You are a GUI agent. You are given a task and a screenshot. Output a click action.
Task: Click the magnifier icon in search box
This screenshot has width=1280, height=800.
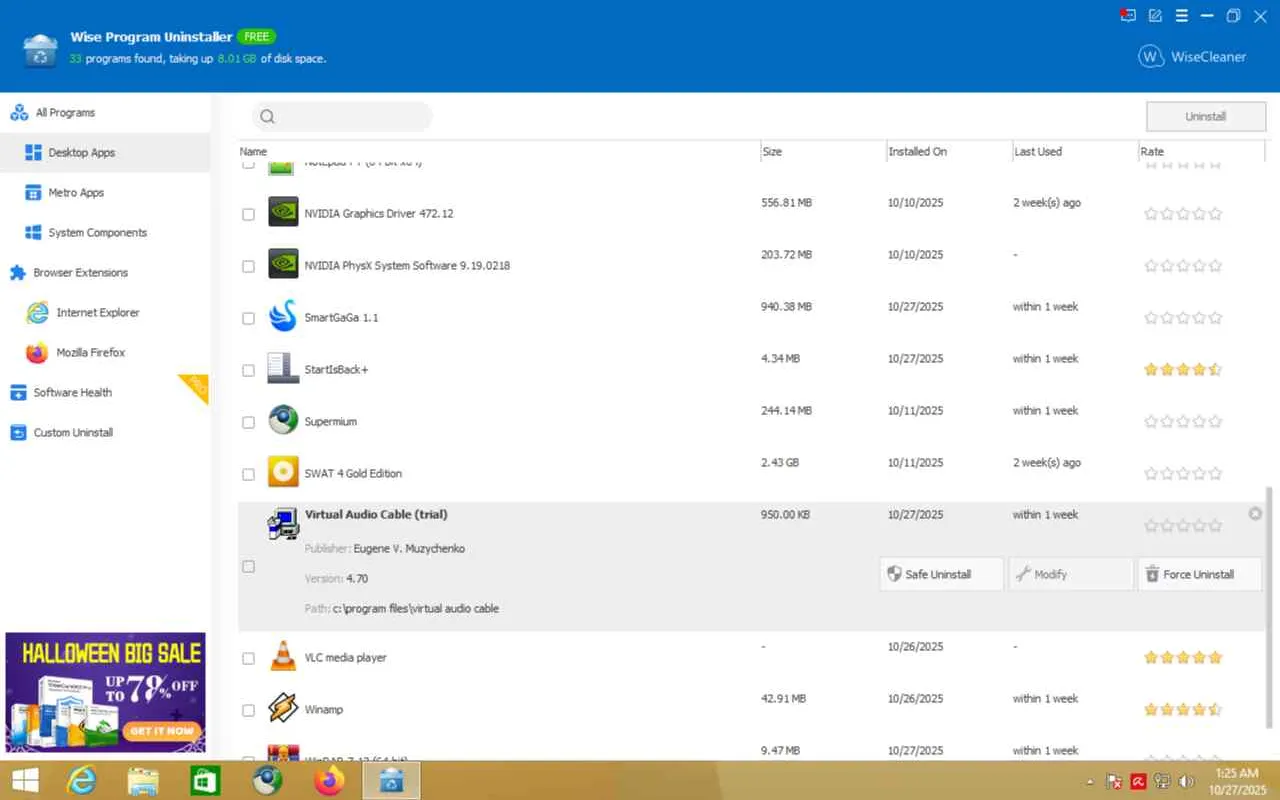pos(267,117)
